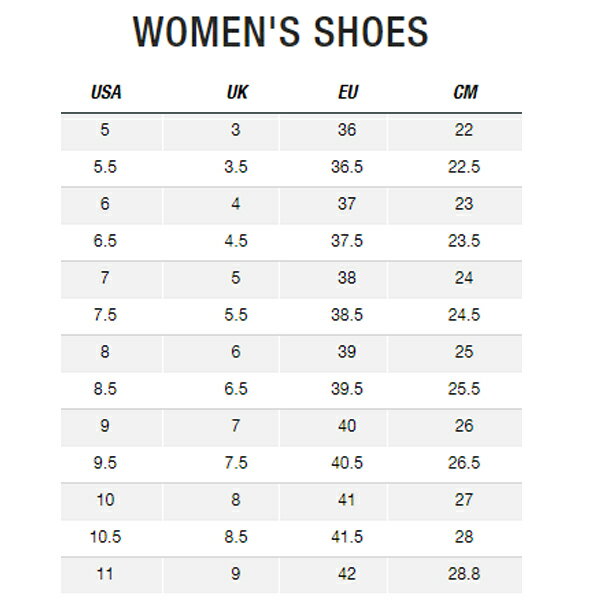Click USA size 5 cell

tap(111, 130)
